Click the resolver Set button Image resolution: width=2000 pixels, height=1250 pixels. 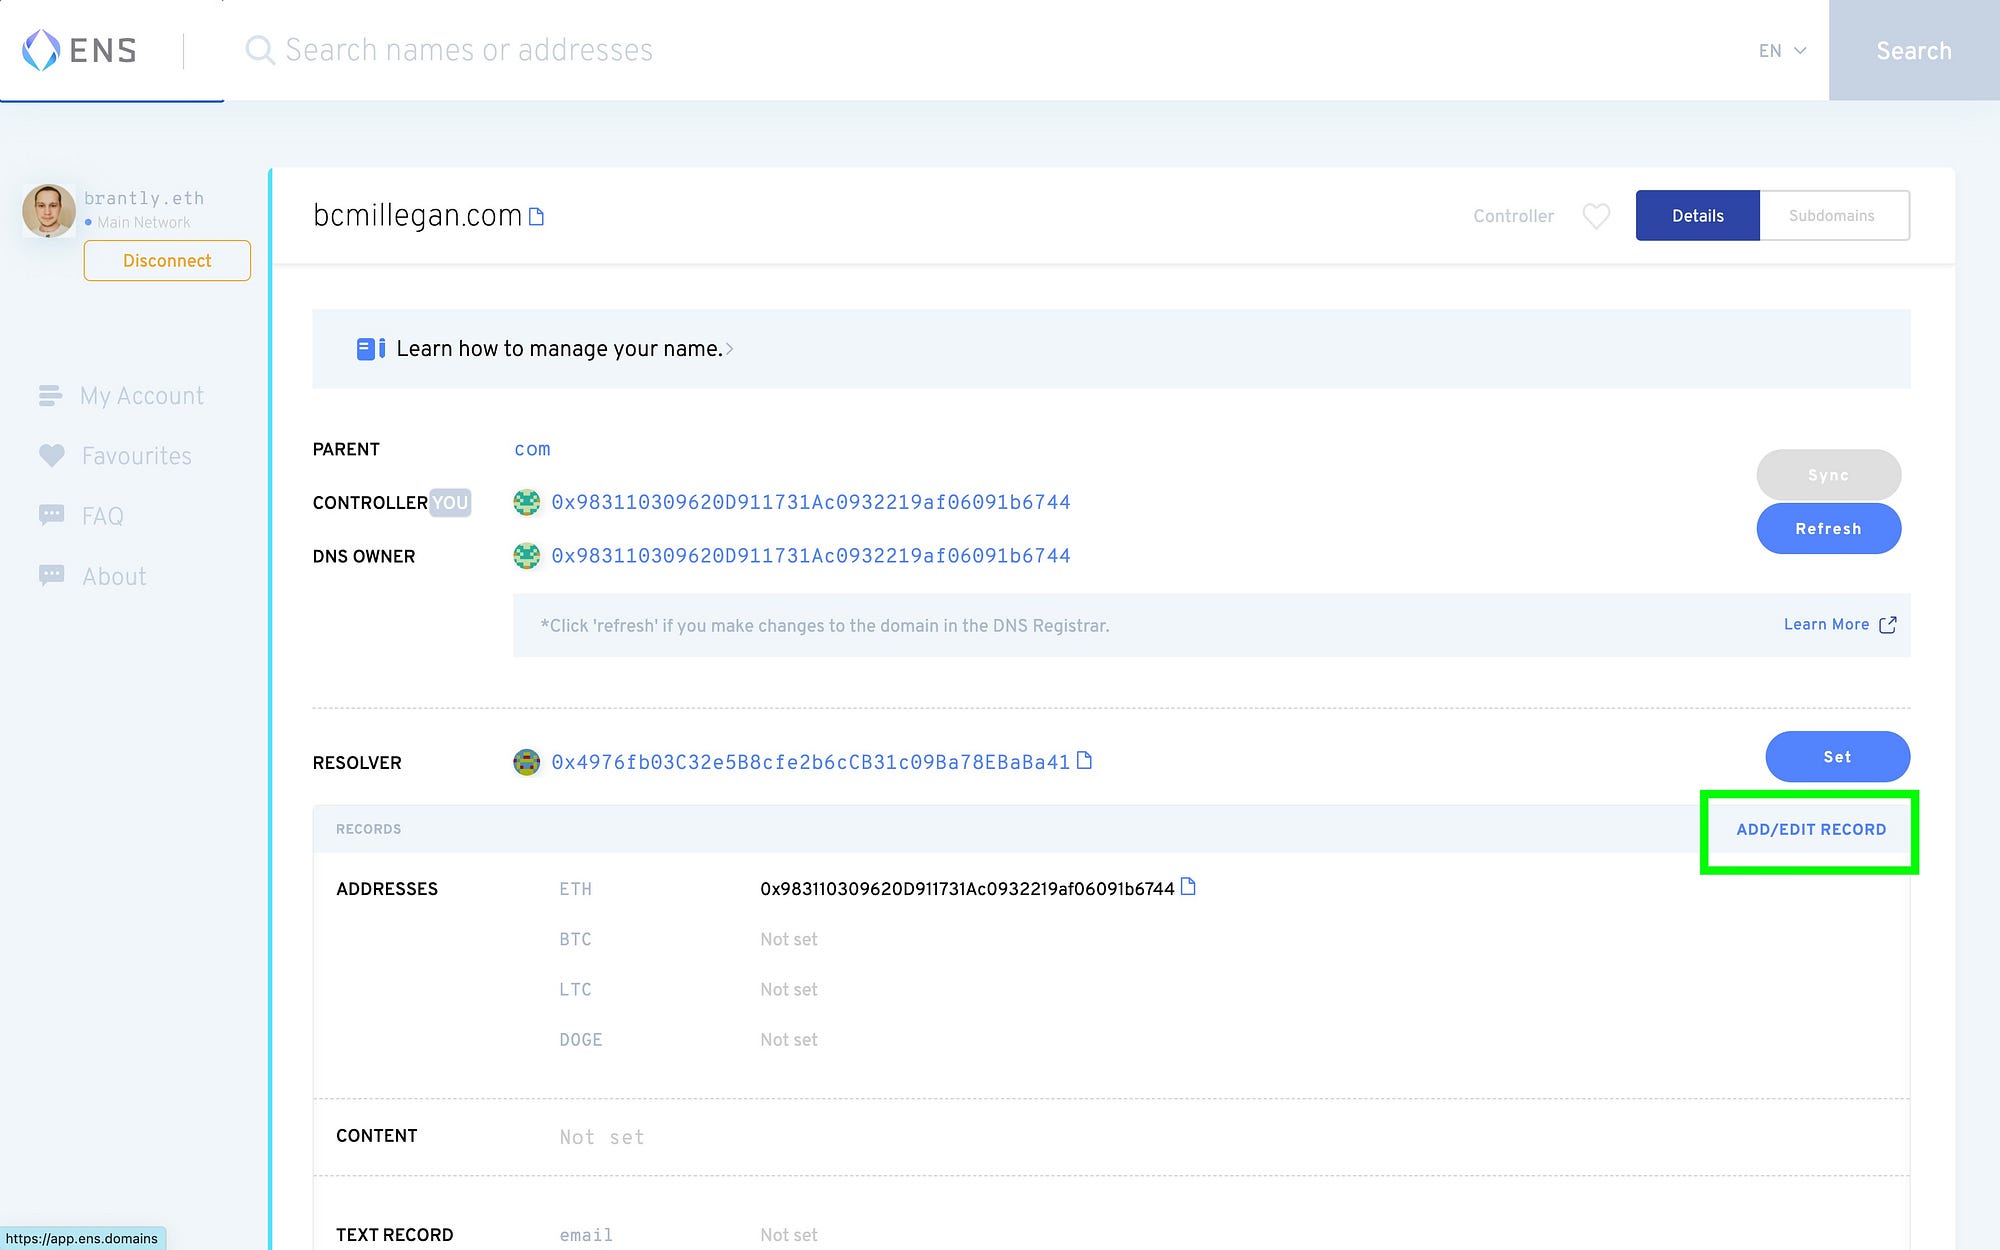click(x=1837, y=757)
